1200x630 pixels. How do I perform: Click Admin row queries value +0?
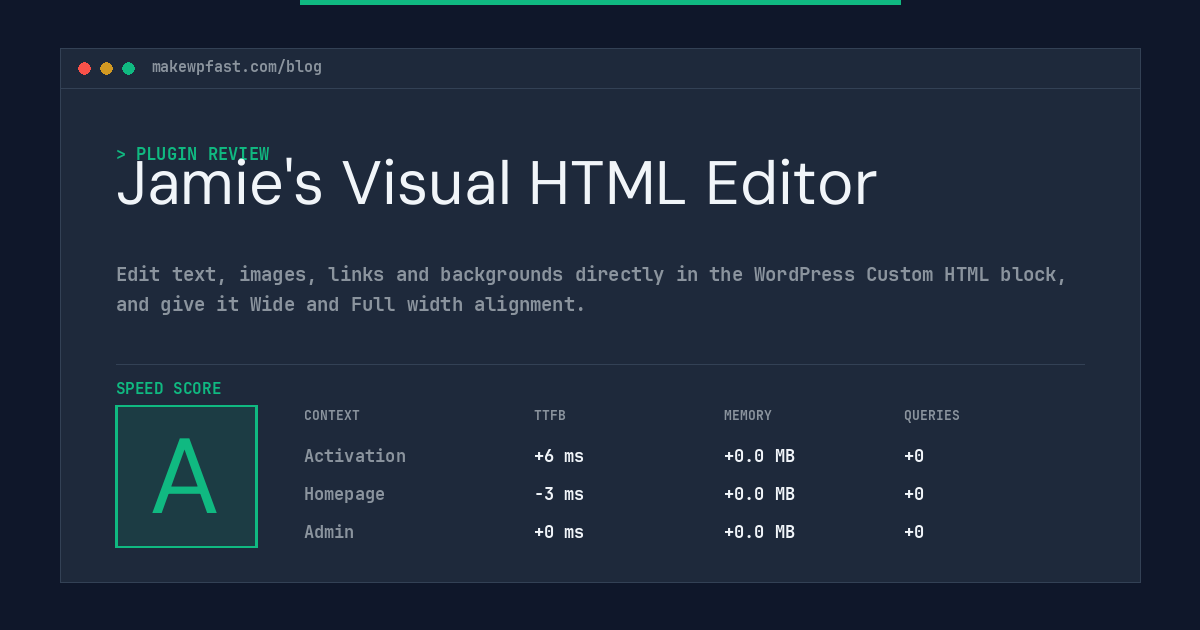point(914,532)
